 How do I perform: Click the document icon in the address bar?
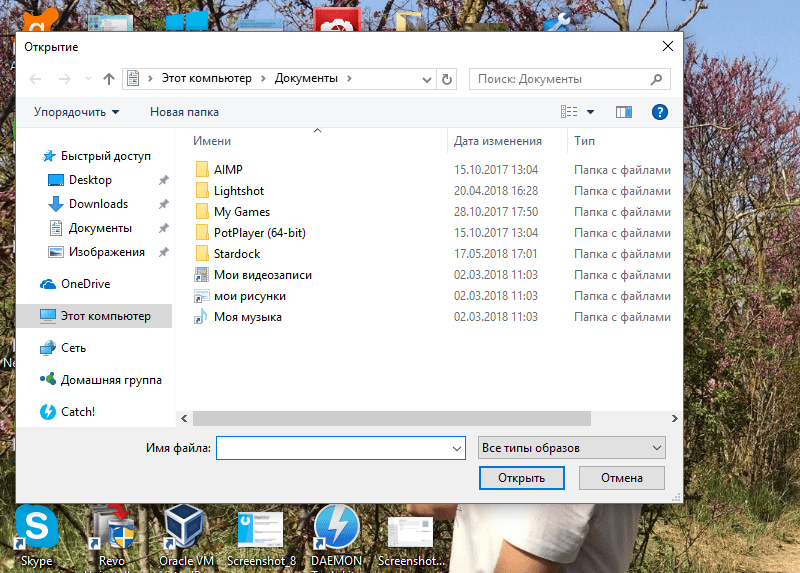133,79
